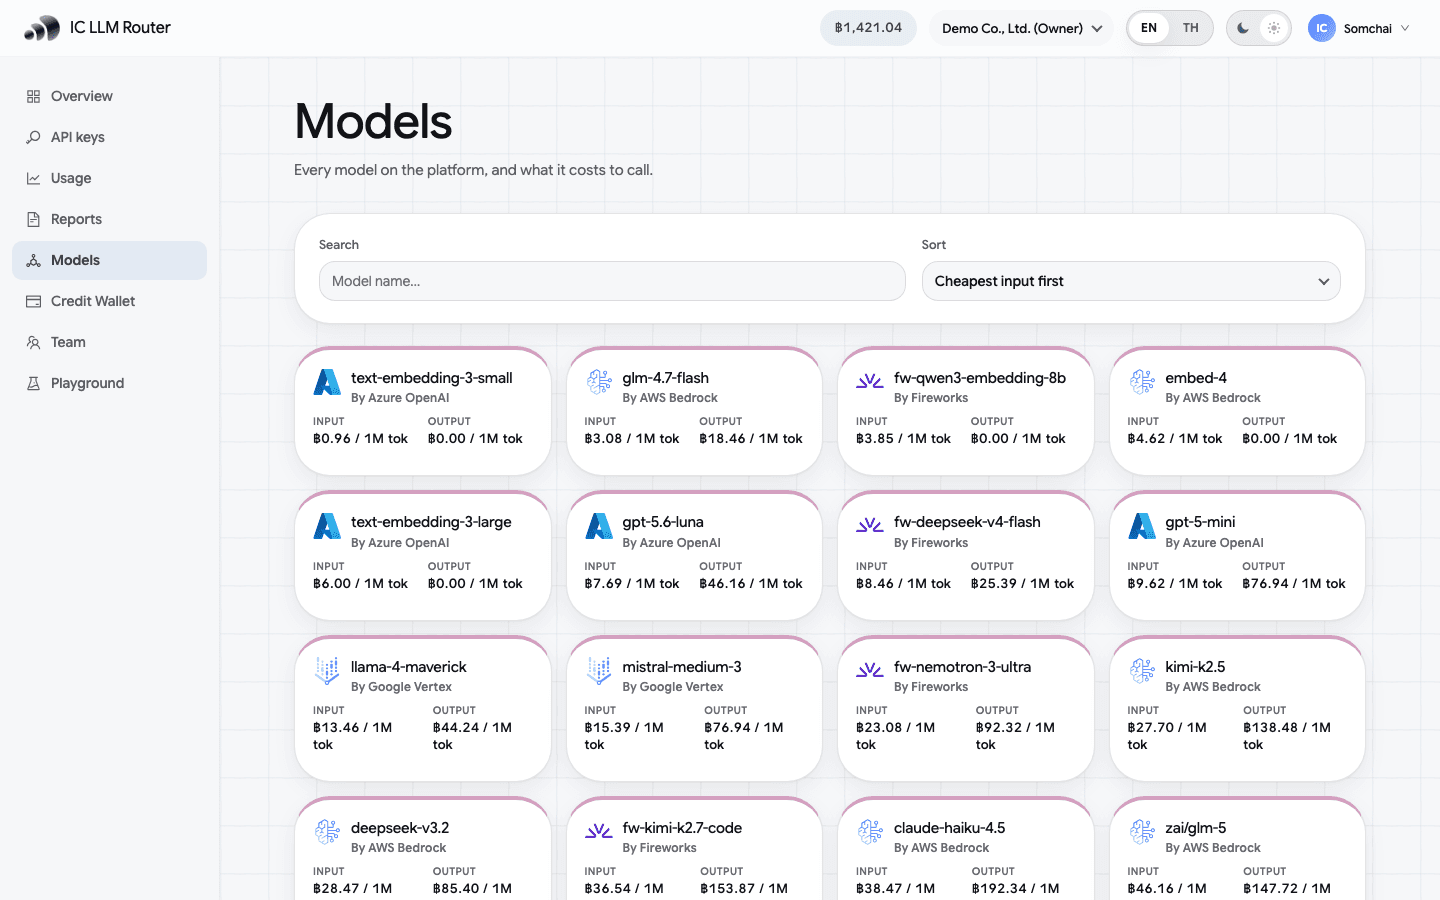
Task: Go to the Overview page
Action: tap(109, 96)
